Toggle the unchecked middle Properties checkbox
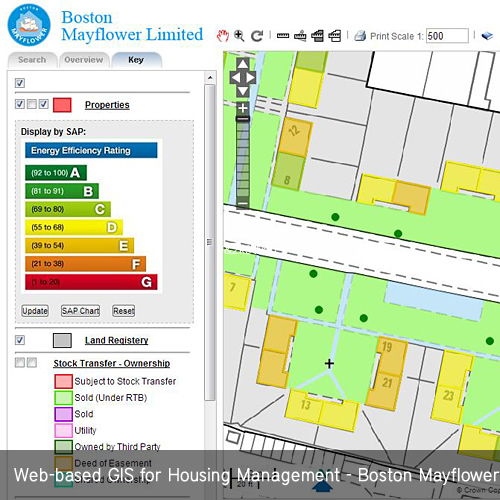The image size is (500, 500). (x=32, y=104)
